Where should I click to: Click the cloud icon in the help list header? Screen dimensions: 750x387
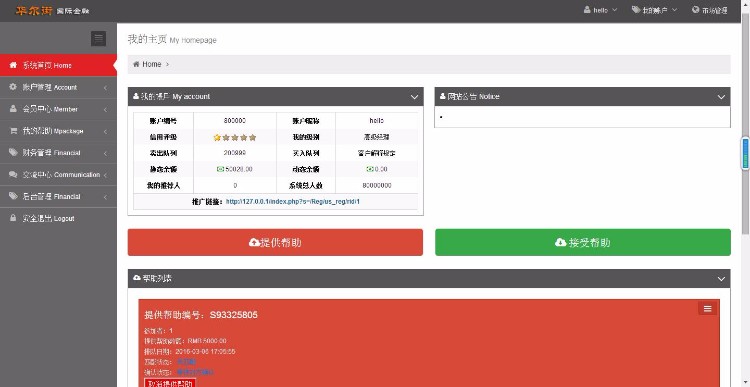click(x=137, y=278)
